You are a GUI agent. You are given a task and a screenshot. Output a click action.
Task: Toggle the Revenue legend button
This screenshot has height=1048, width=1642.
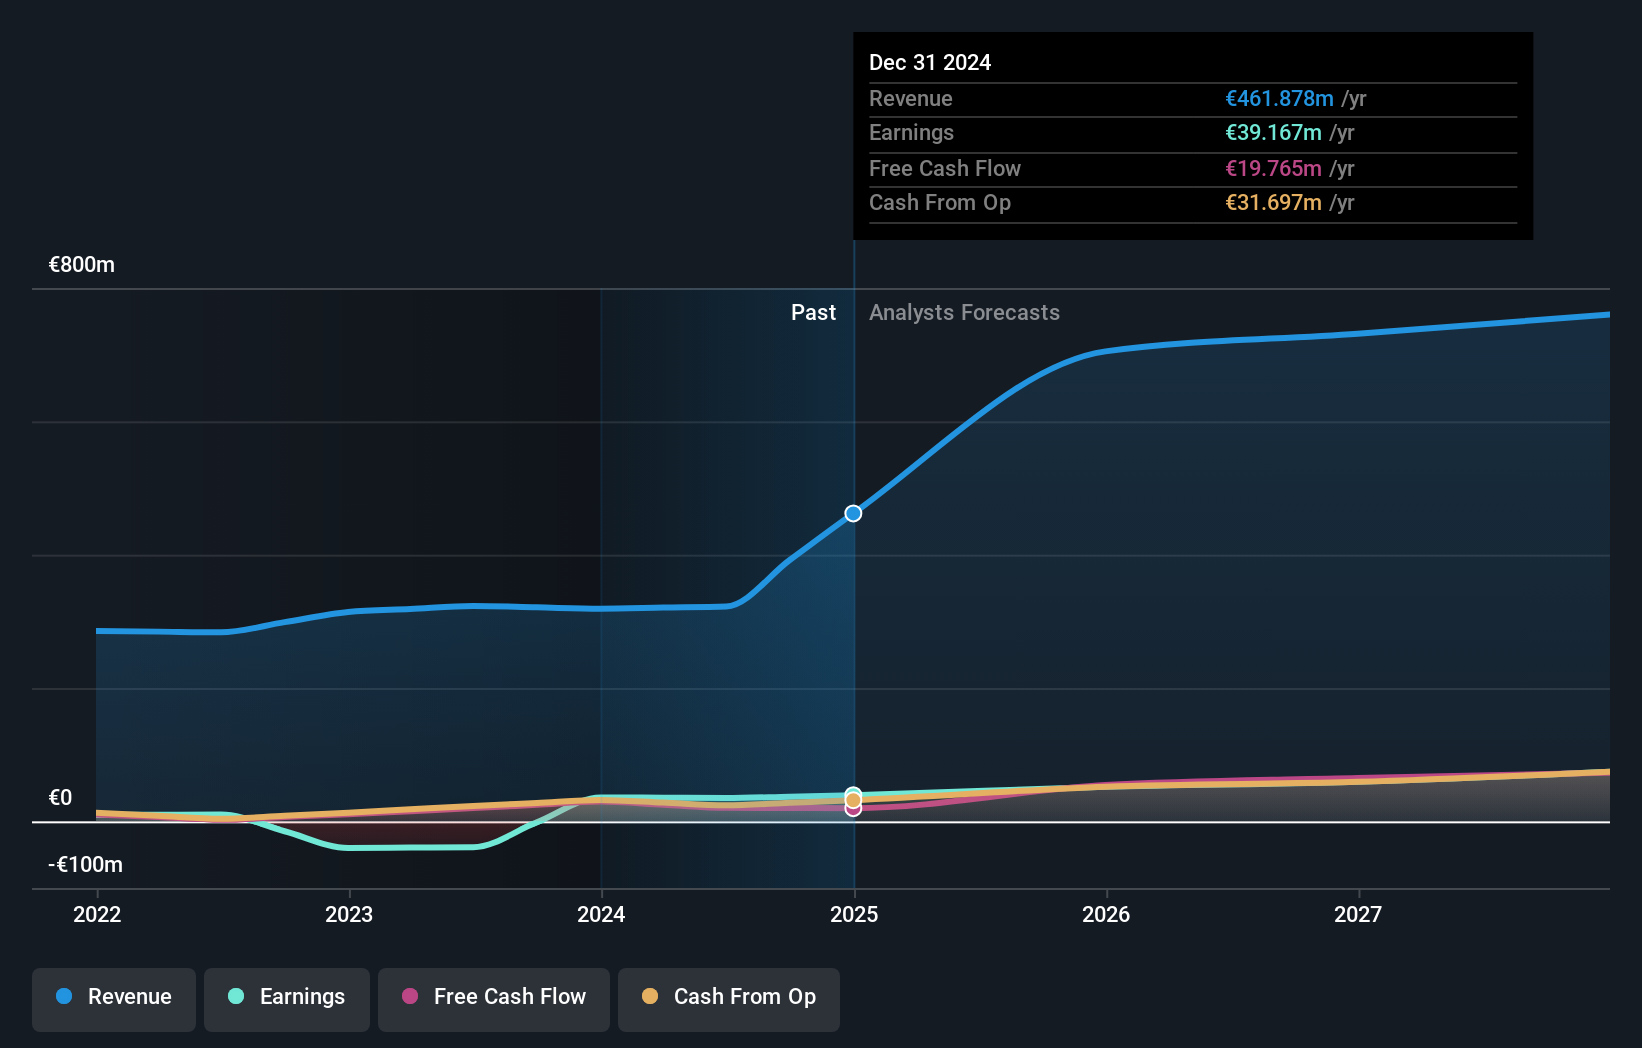[114, 999]
